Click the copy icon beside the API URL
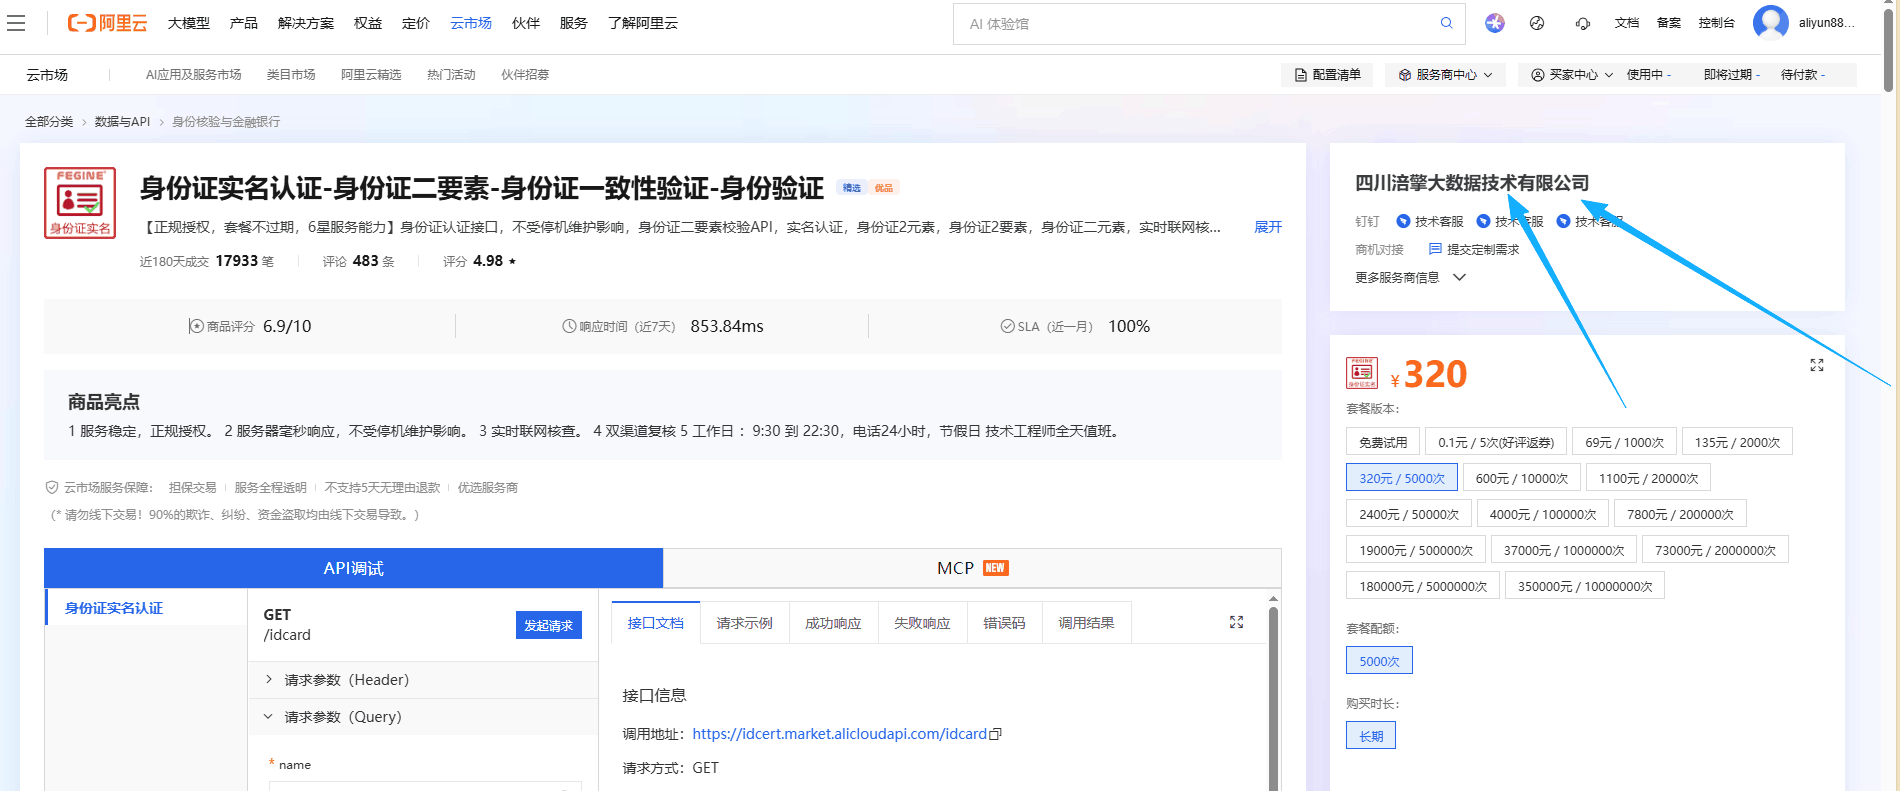The height and width of the screenshot is (791, 1900). coord(995,734)
